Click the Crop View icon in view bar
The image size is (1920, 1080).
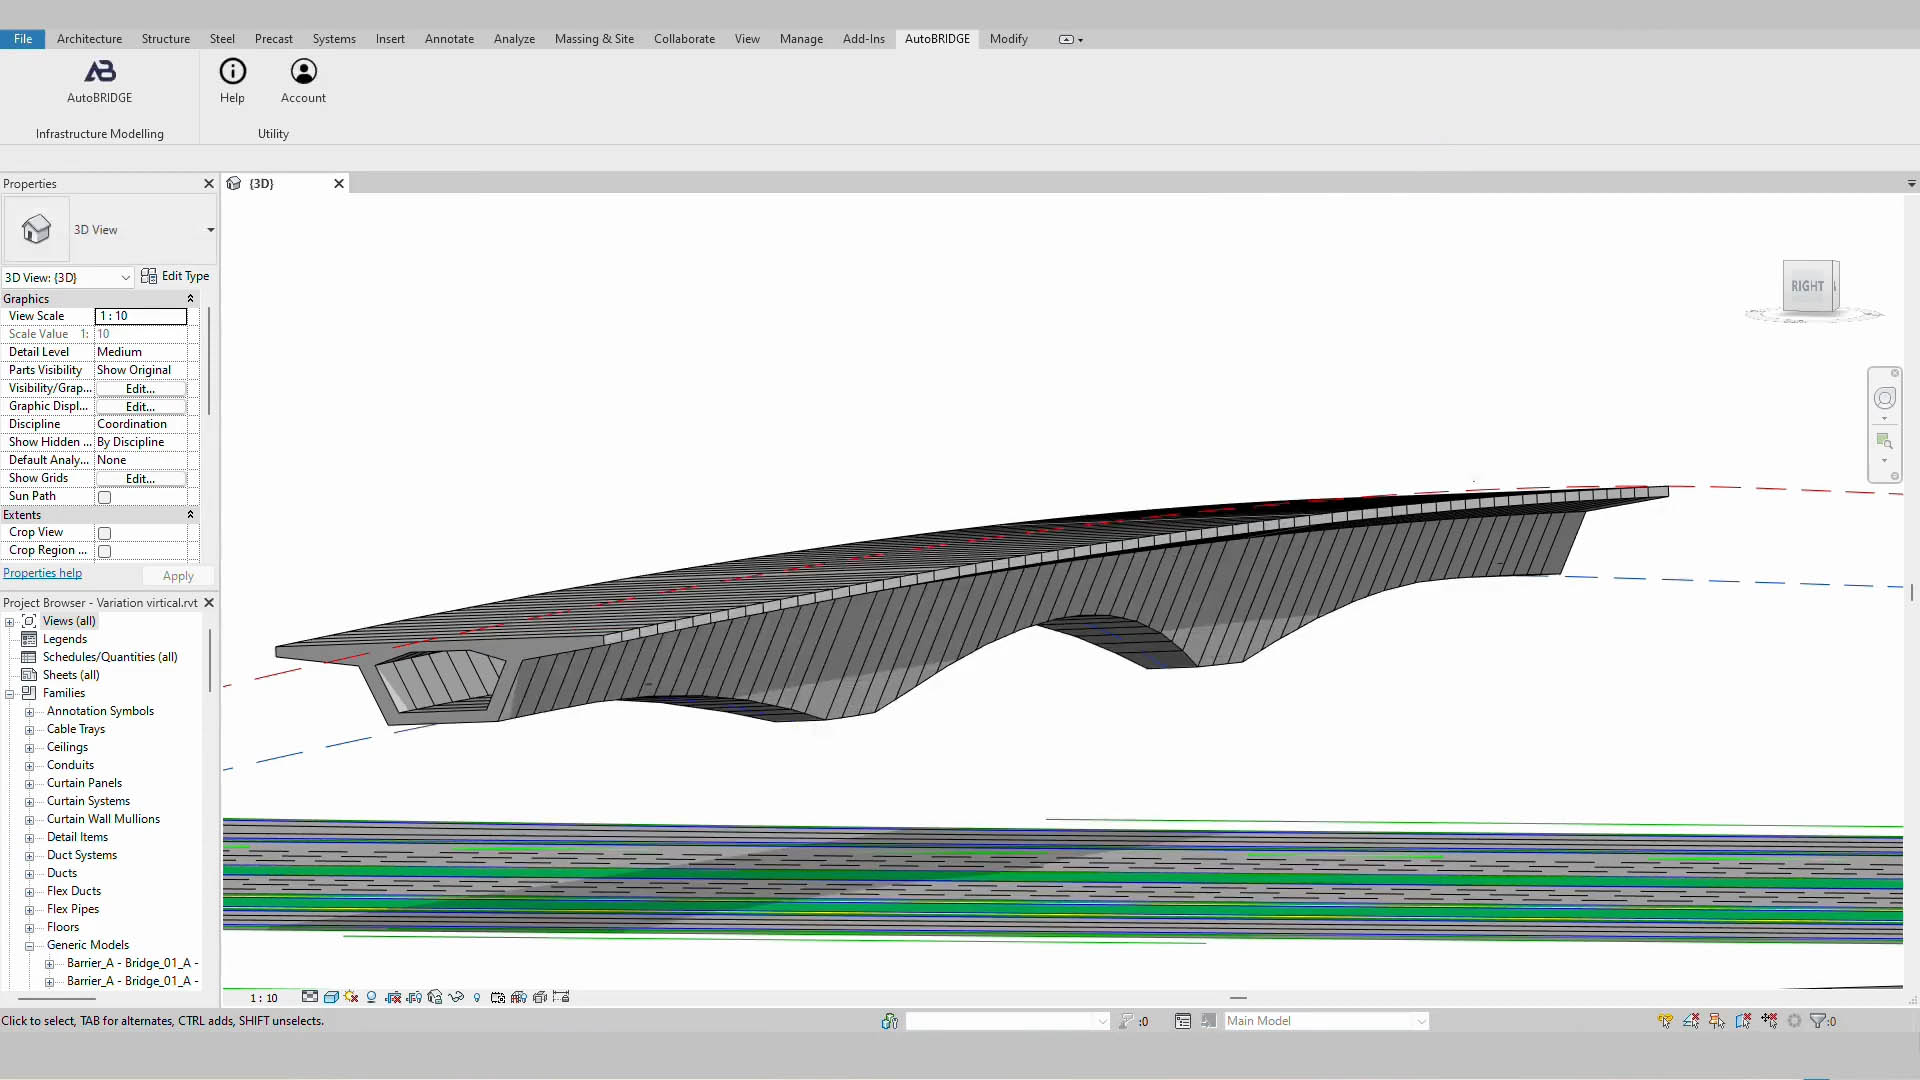coord(393,997)
